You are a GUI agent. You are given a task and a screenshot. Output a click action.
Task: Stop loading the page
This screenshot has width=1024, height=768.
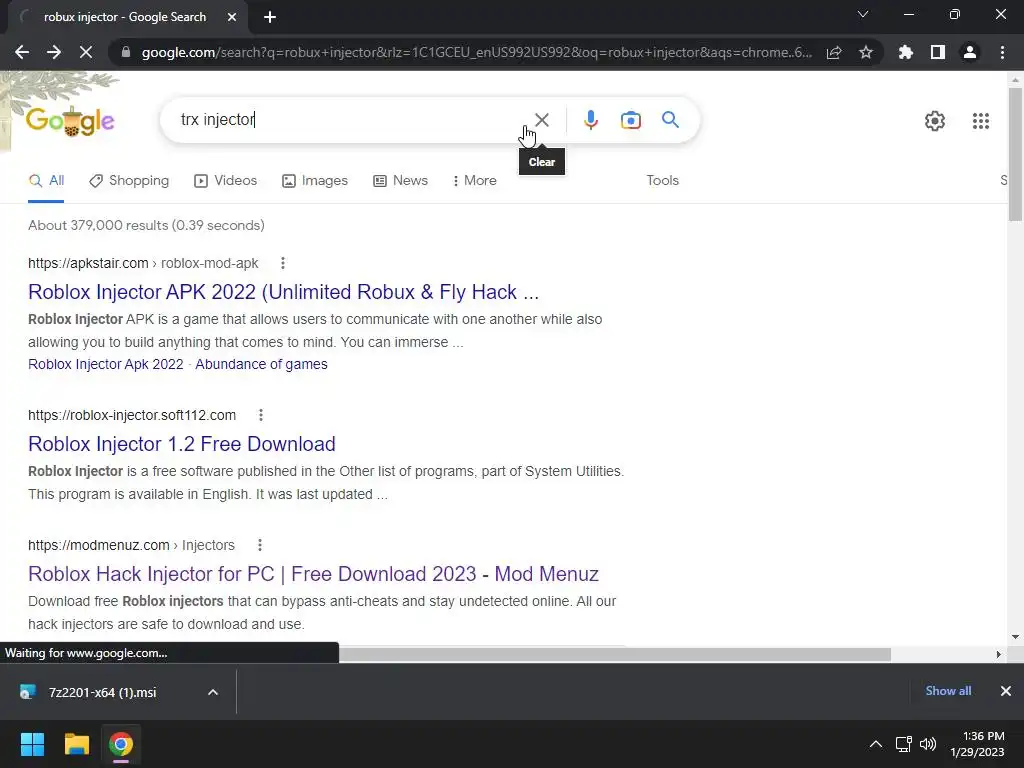[86, 52]
